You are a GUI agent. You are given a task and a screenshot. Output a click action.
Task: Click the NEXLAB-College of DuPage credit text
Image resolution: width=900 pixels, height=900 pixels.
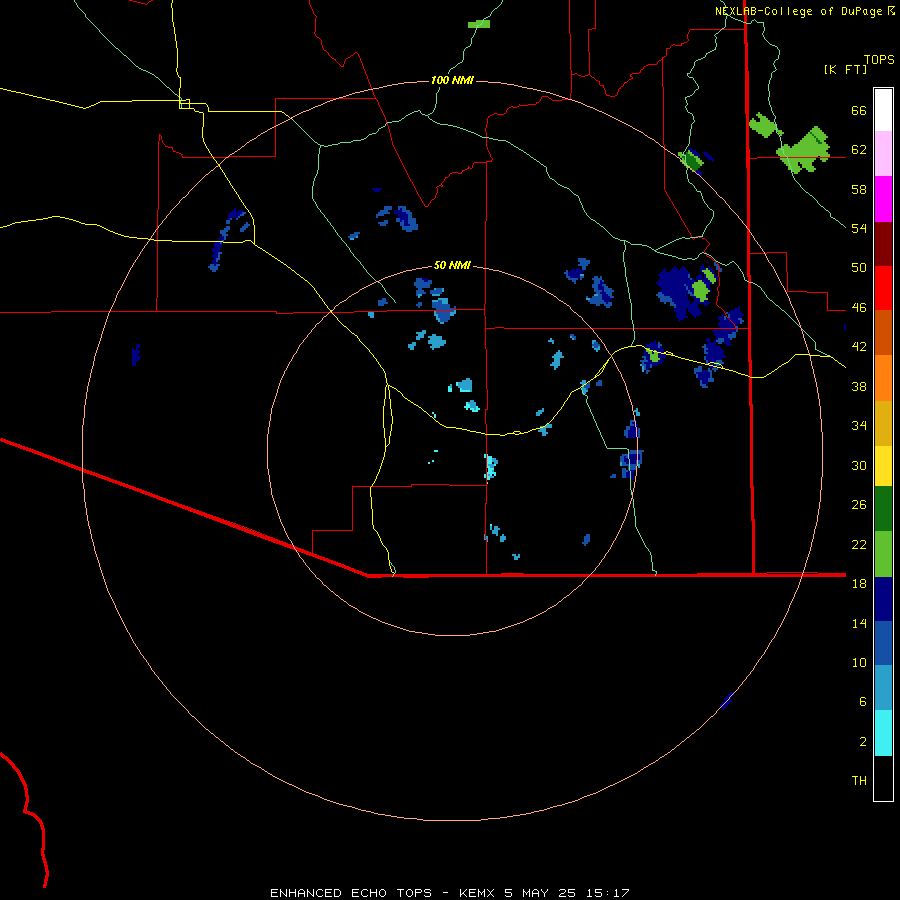800,11
